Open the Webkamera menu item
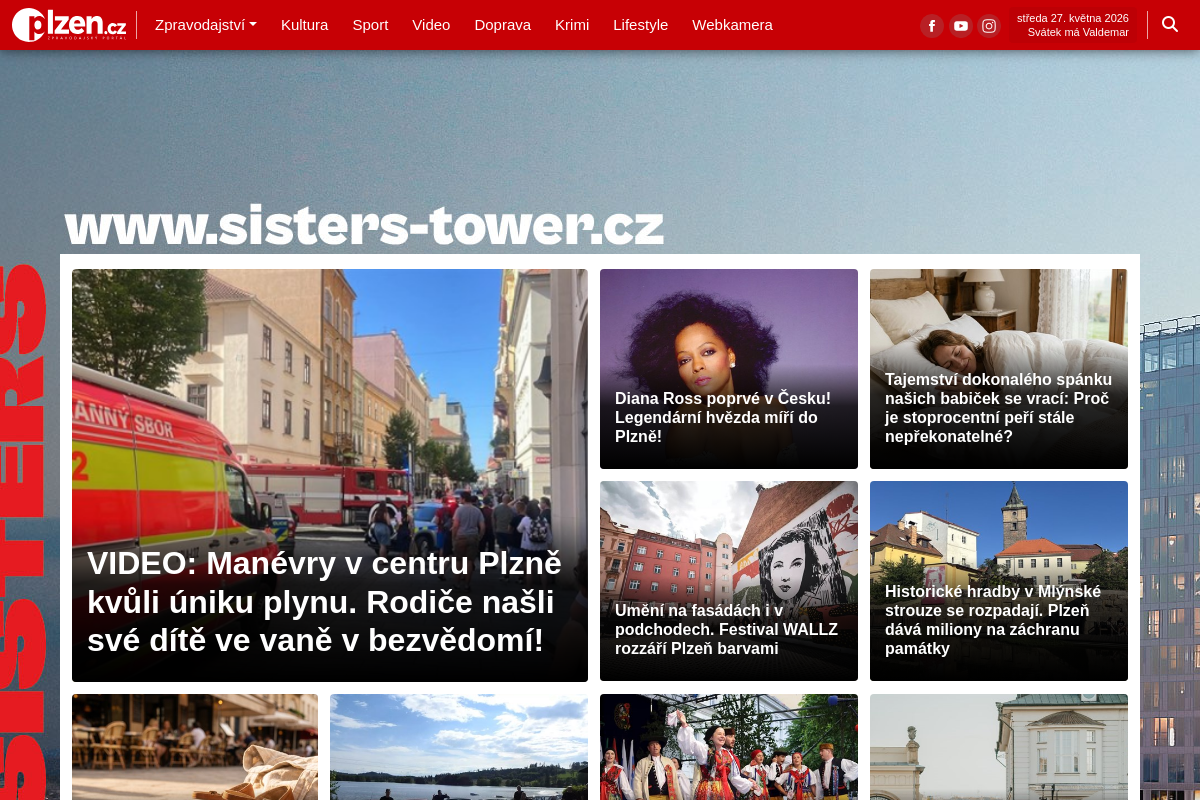This screenshot has width=1200, height=800. [x=732, y=25]
